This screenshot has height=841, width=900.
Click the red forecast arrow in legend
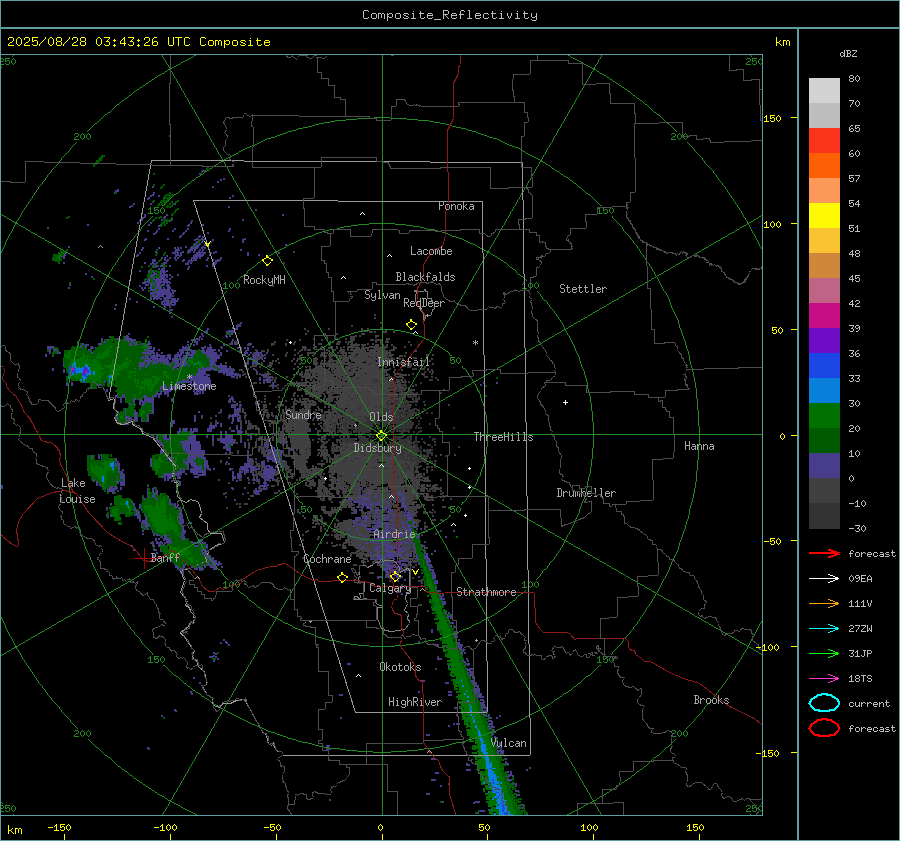824,553
